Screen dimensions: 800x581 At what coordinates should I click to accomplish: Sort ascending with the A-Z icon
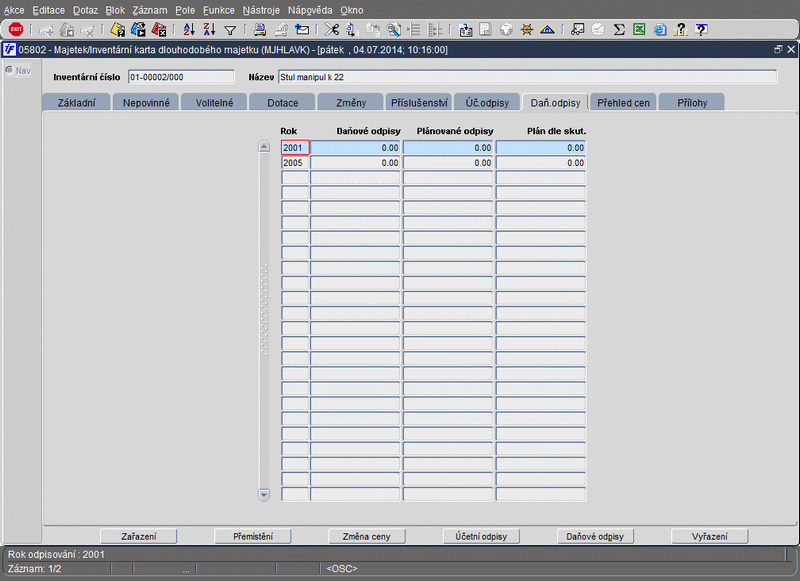coord(189,30)
